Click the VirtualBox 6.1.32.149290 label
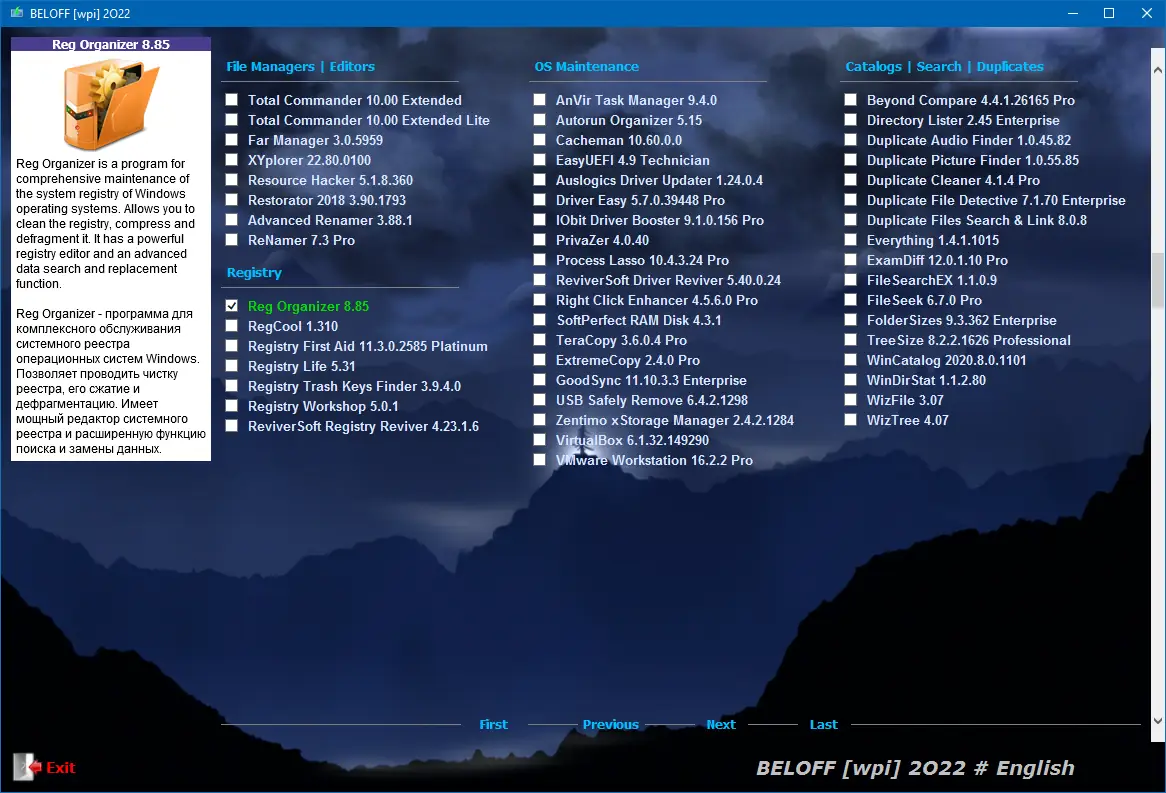This screenshot has height=793, width=1166. point(632,440)
